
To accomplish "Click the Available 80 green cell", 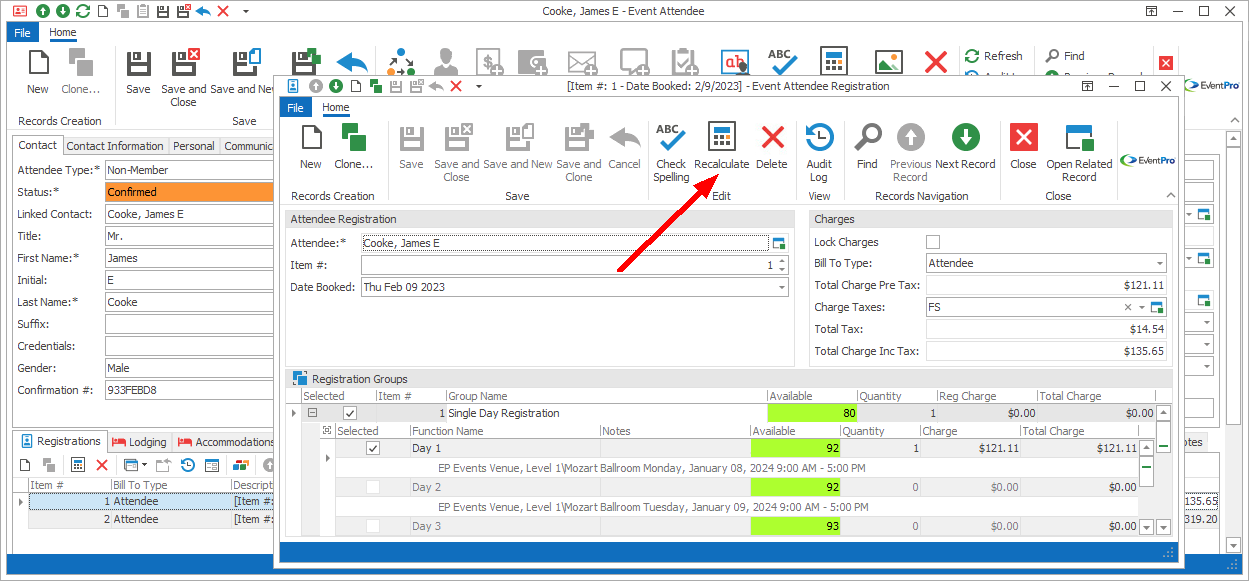I will click(812, 413).
